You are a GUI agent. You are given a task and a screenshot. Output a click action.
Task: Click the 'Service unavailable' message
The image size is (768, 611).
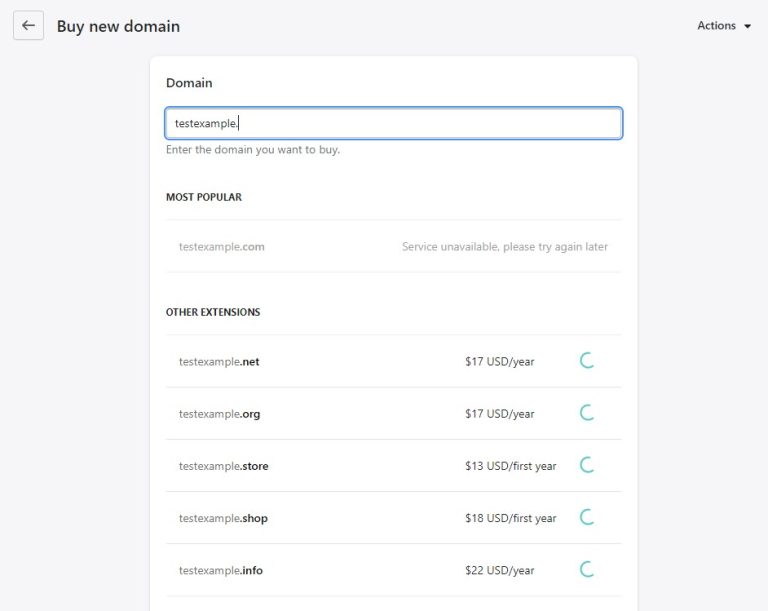click(504, 246)
